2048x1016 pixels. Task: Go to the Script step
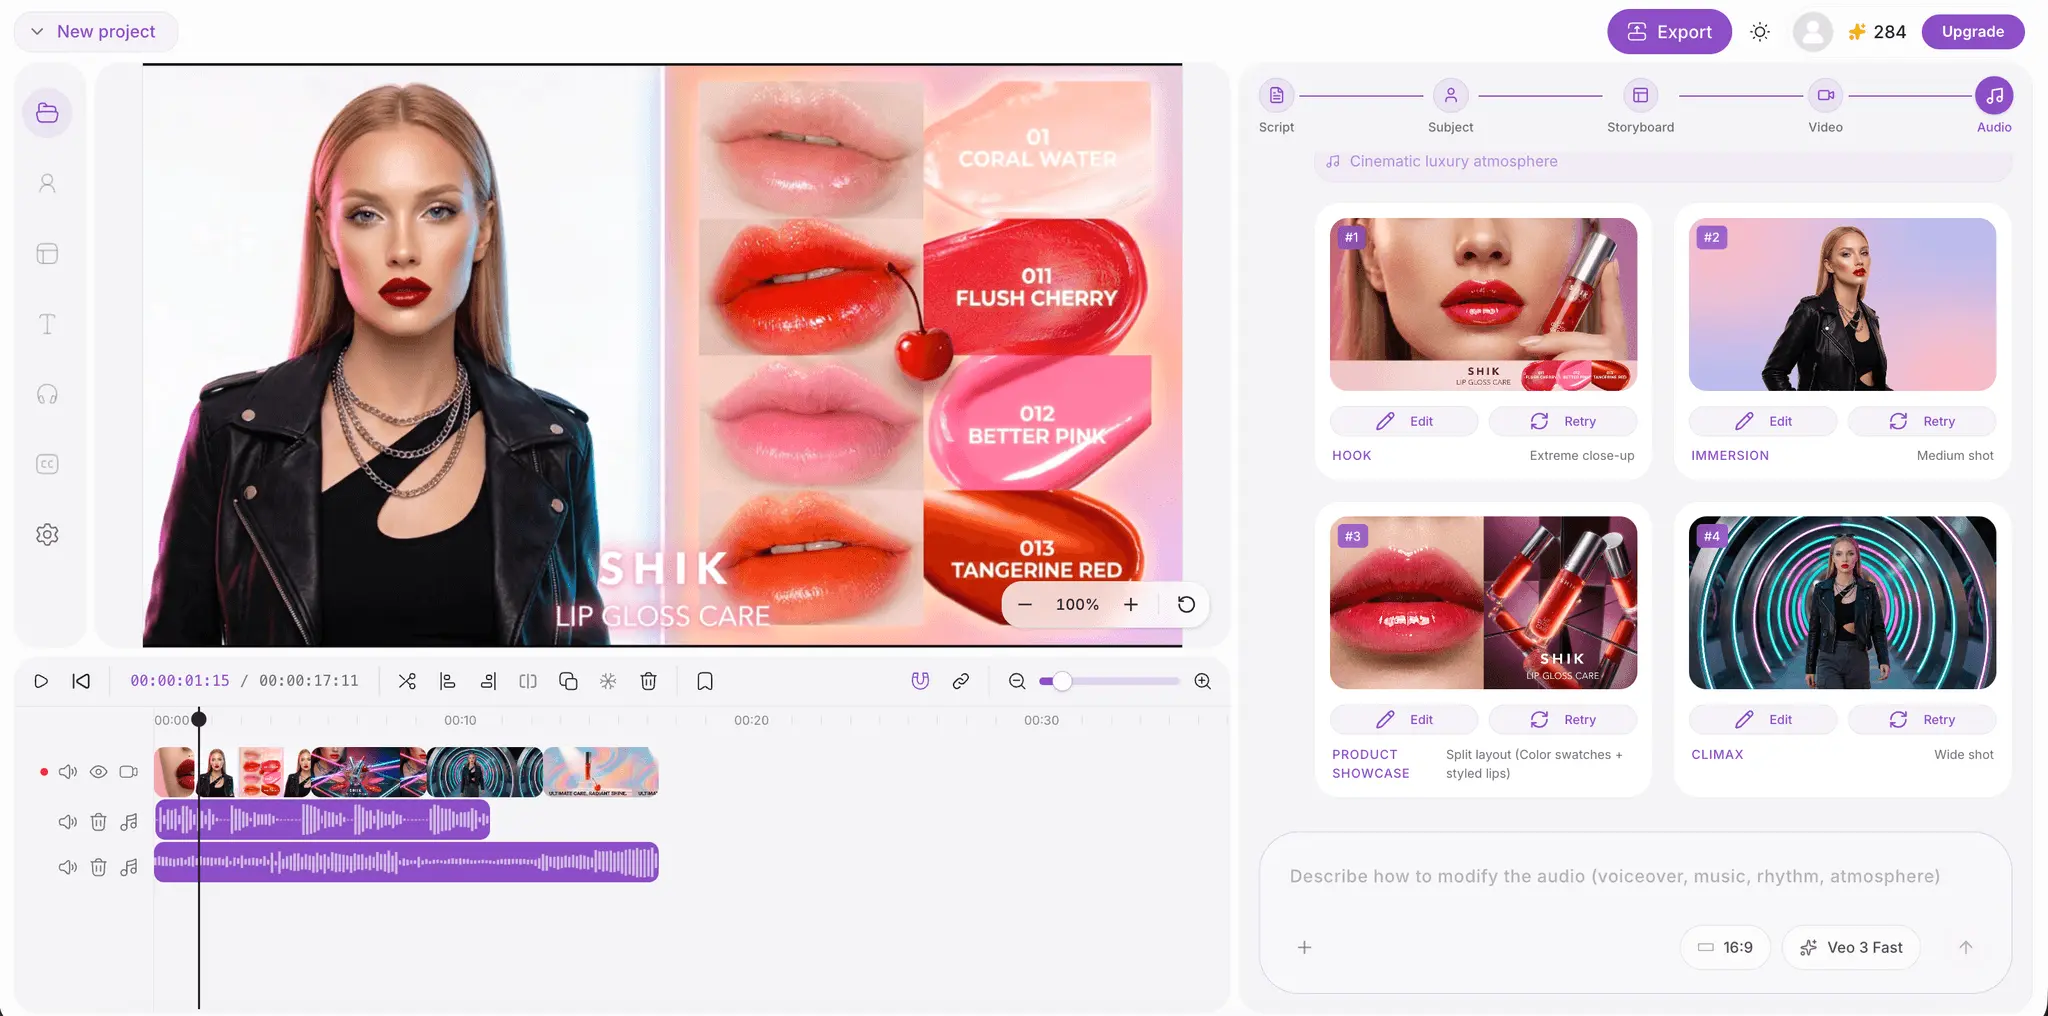[x=1276, y=105]
